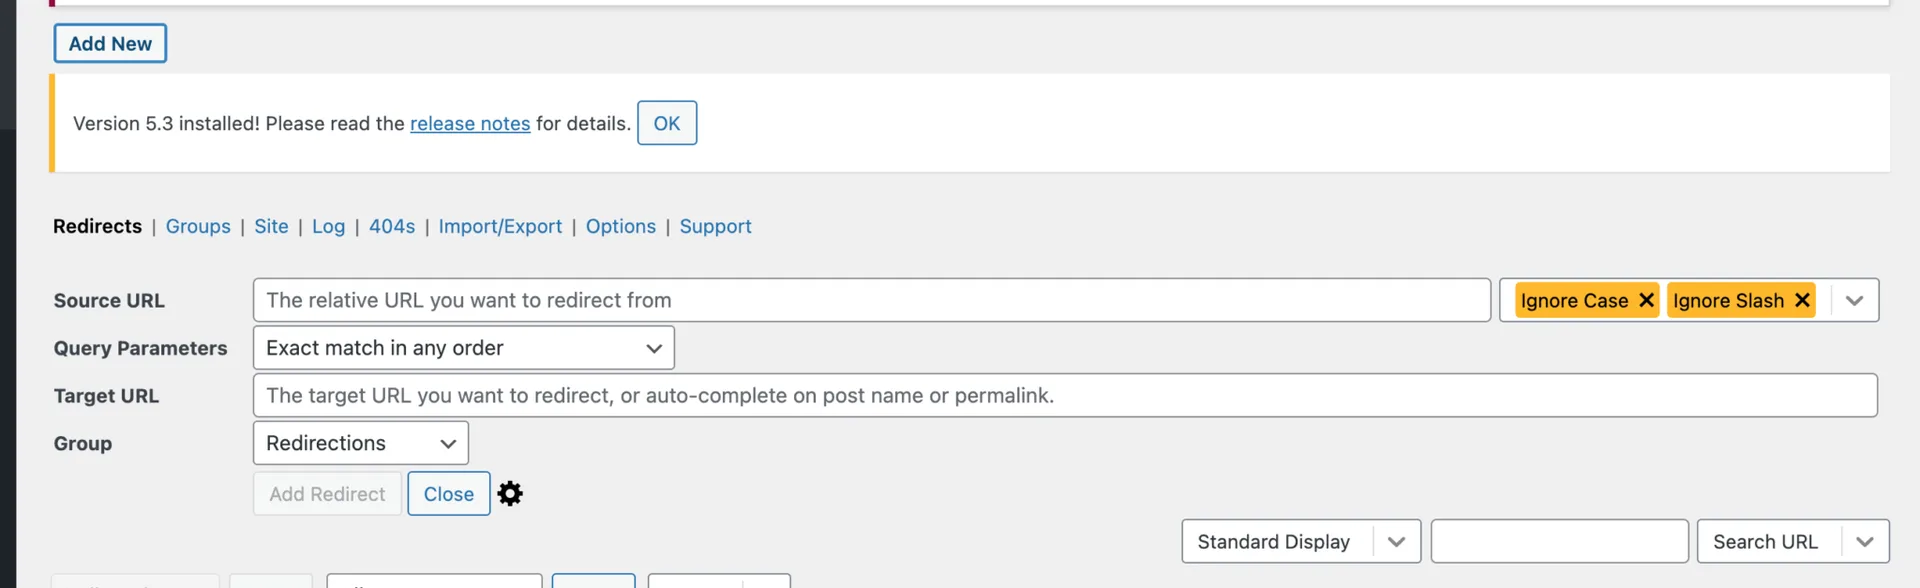The image size is (1920, 588).
Task: Go to the Import/Export tab
Action: (x=500, y=226)
